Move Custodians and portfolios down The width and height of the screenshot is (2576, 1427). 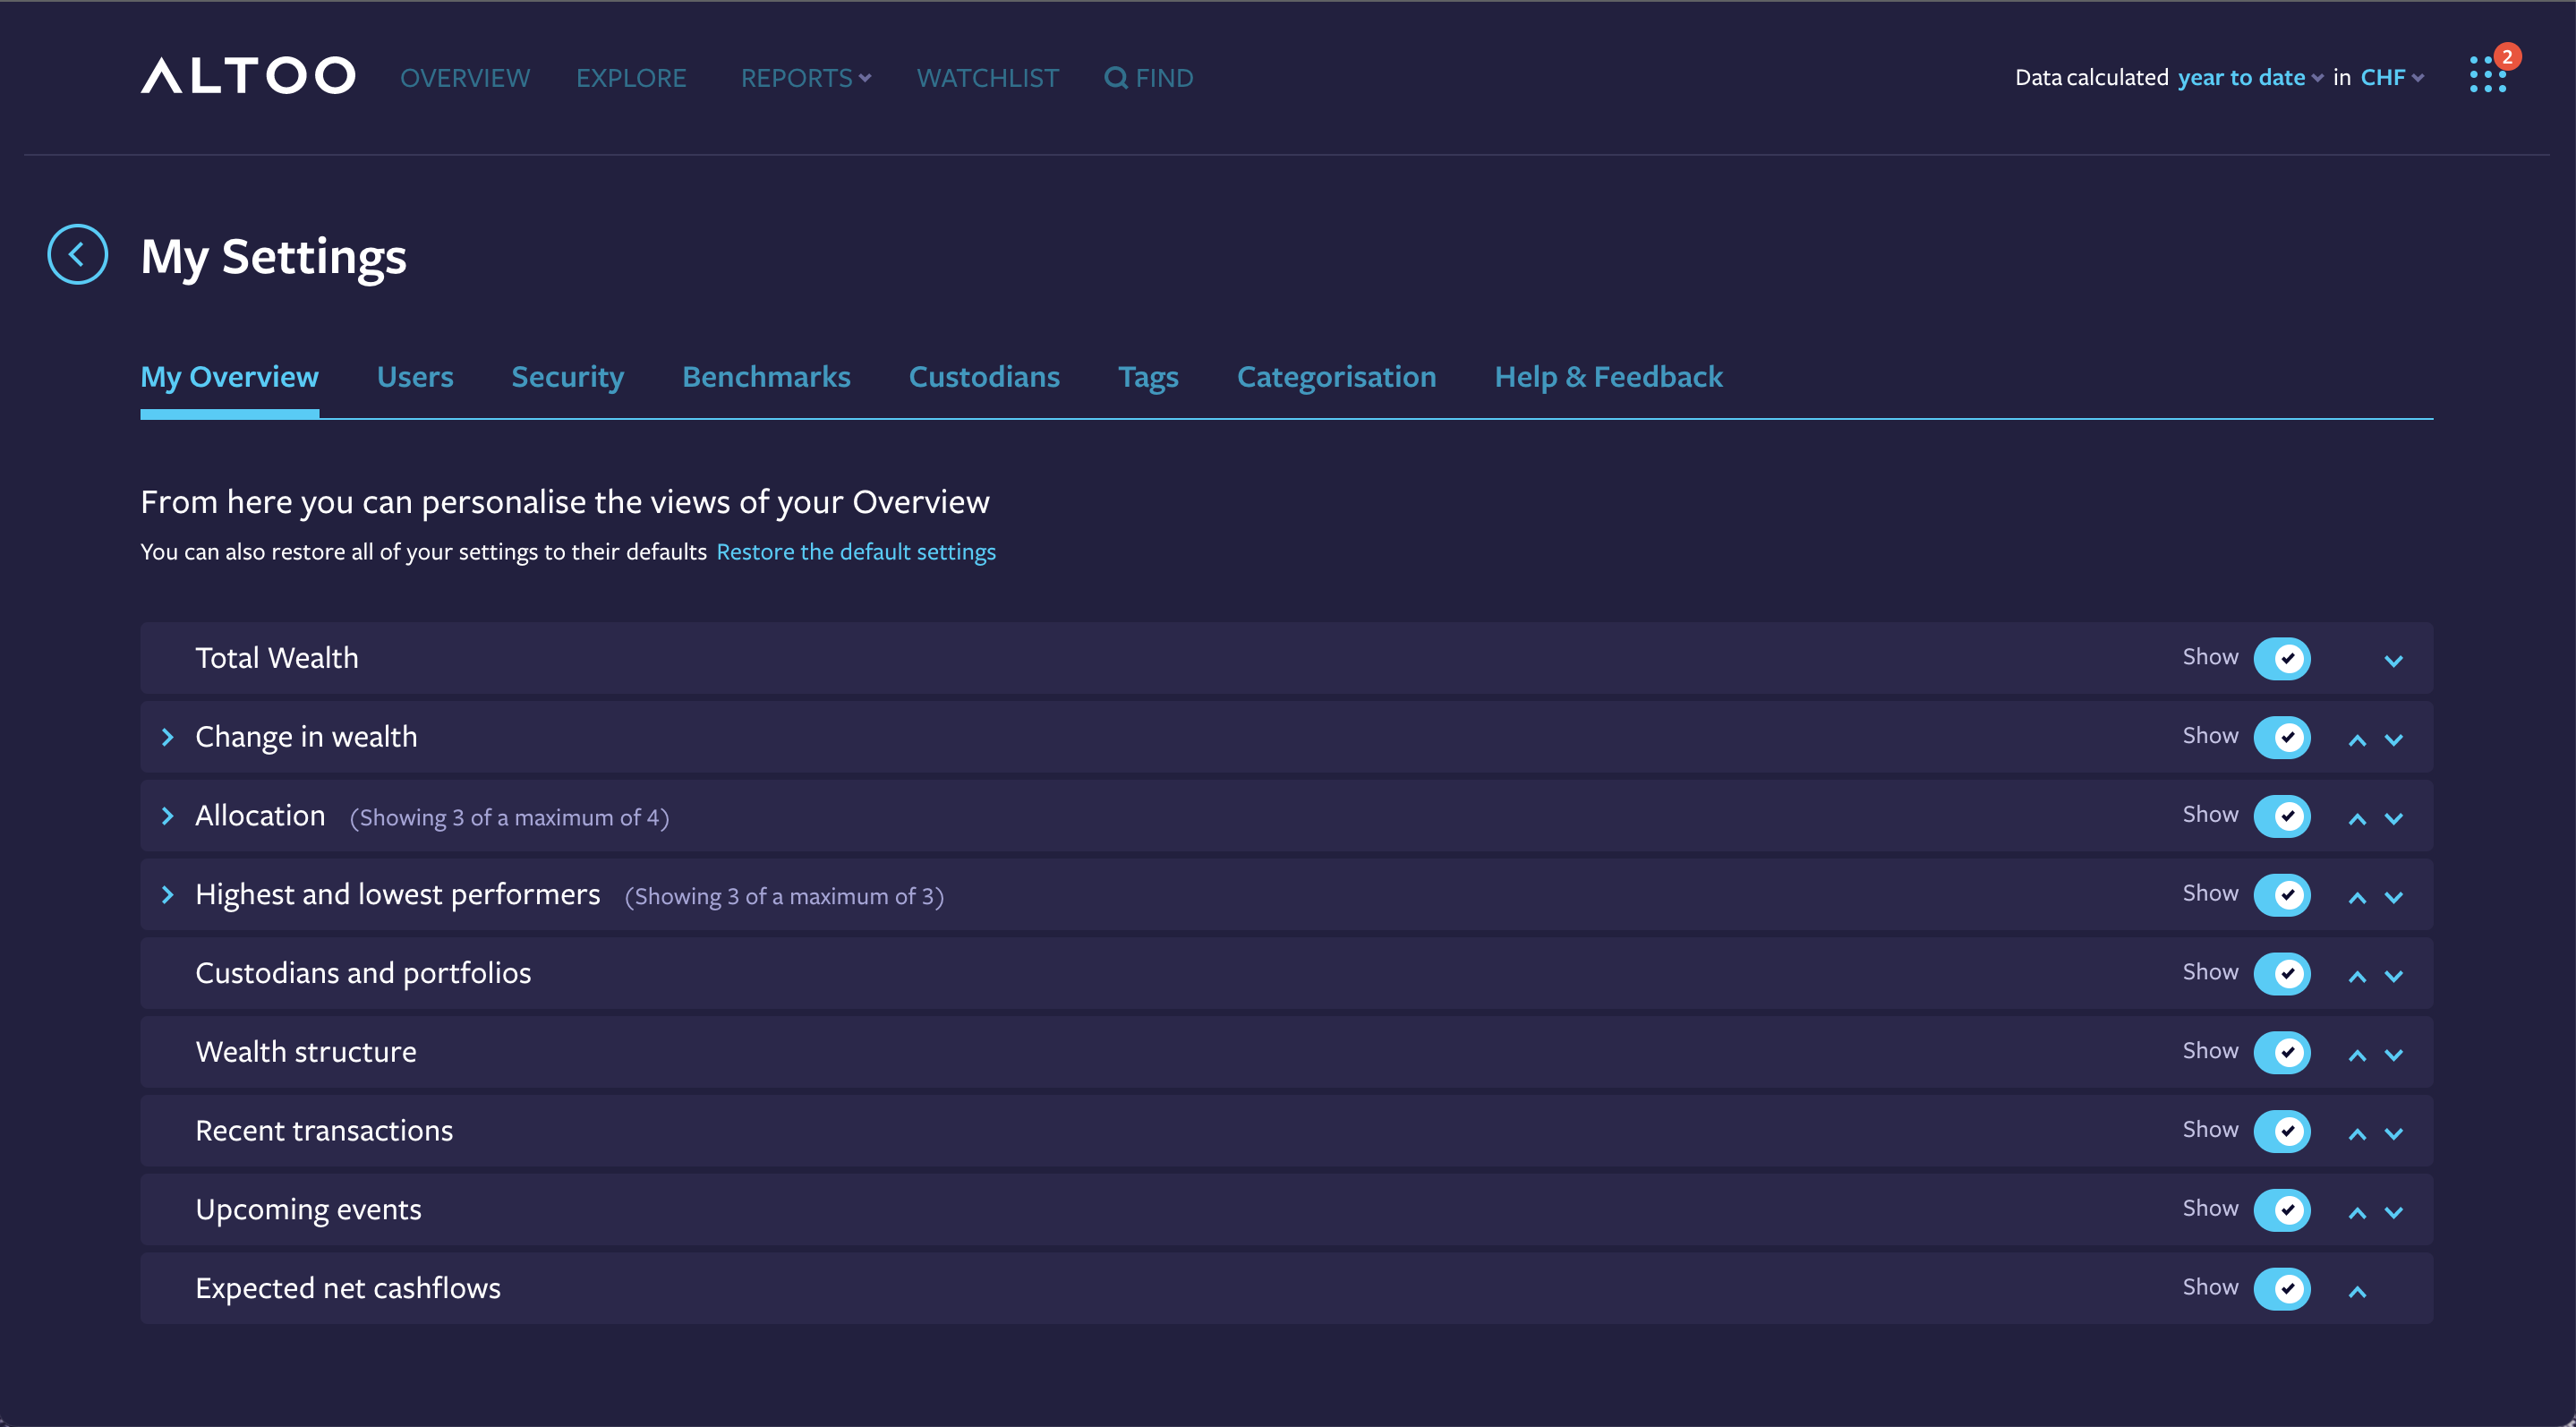2393,977
